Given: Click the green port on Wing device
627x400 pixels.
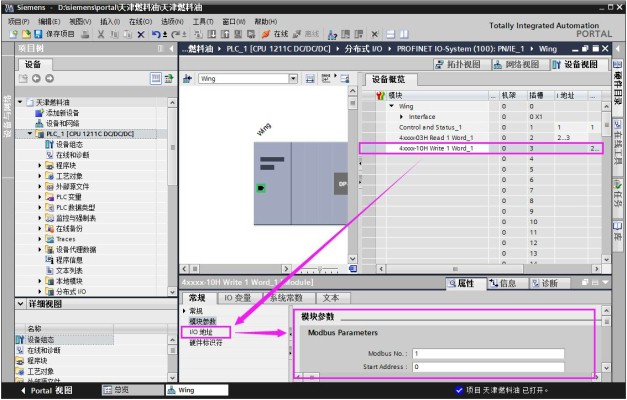Looking at the screenshot, I should pos(261,188).
